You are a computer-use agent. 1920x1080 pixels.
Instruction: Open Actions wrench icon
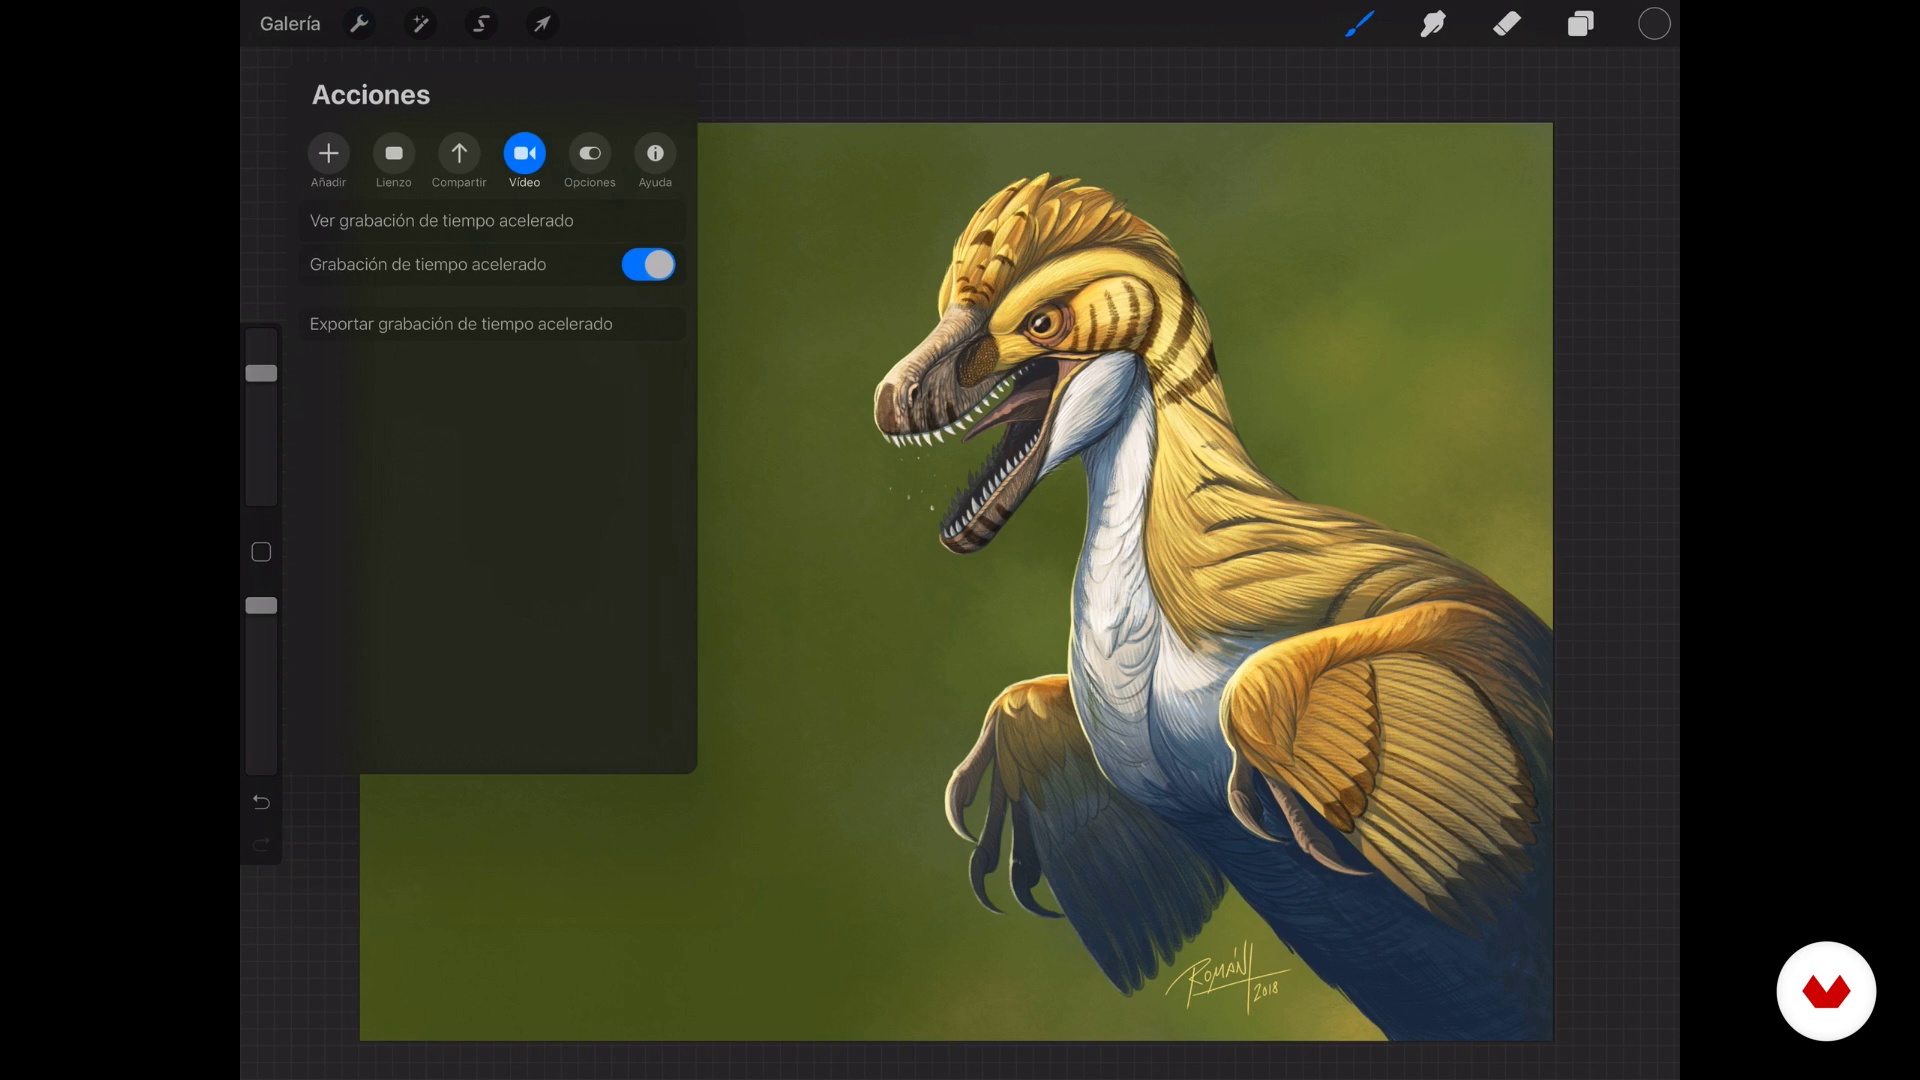[359, 24]
